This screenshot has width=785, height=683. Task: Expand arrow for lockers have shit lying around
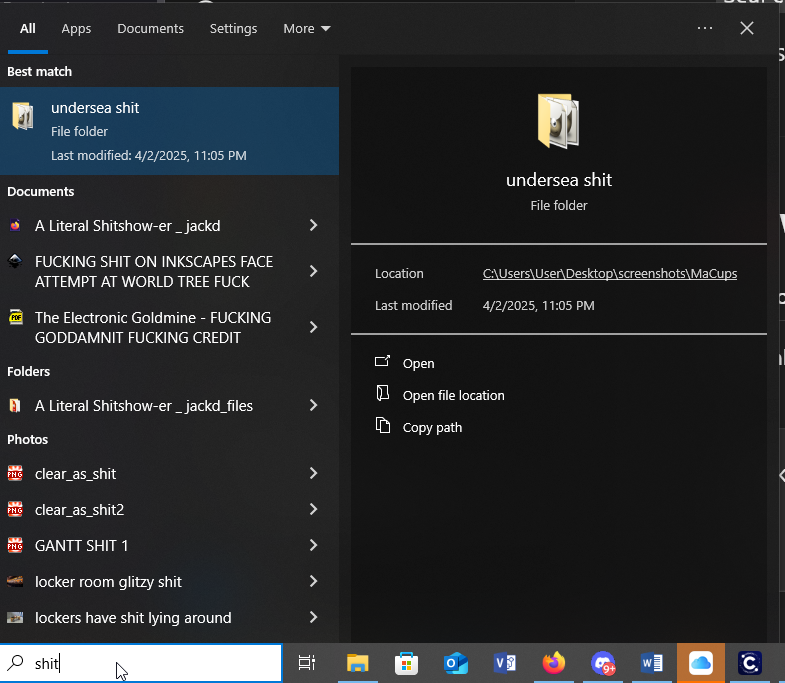pos(313,617)
